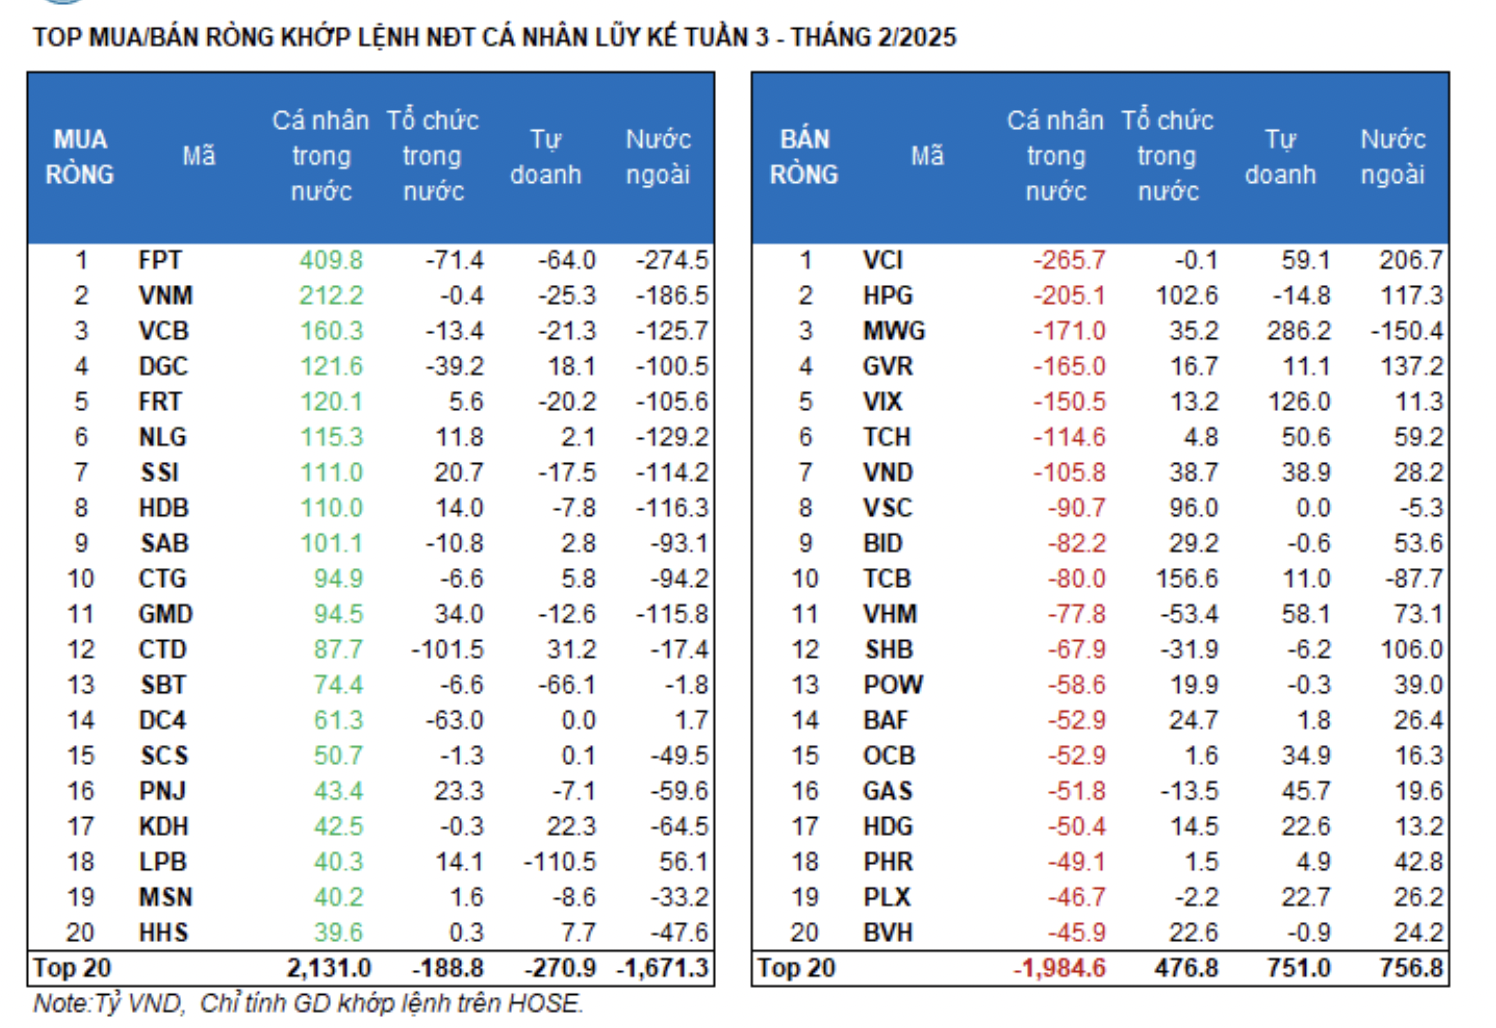Click the CTD ticker
Image resolution: width=1496 pixels, height=1028 pixels.
coord(162,650)
